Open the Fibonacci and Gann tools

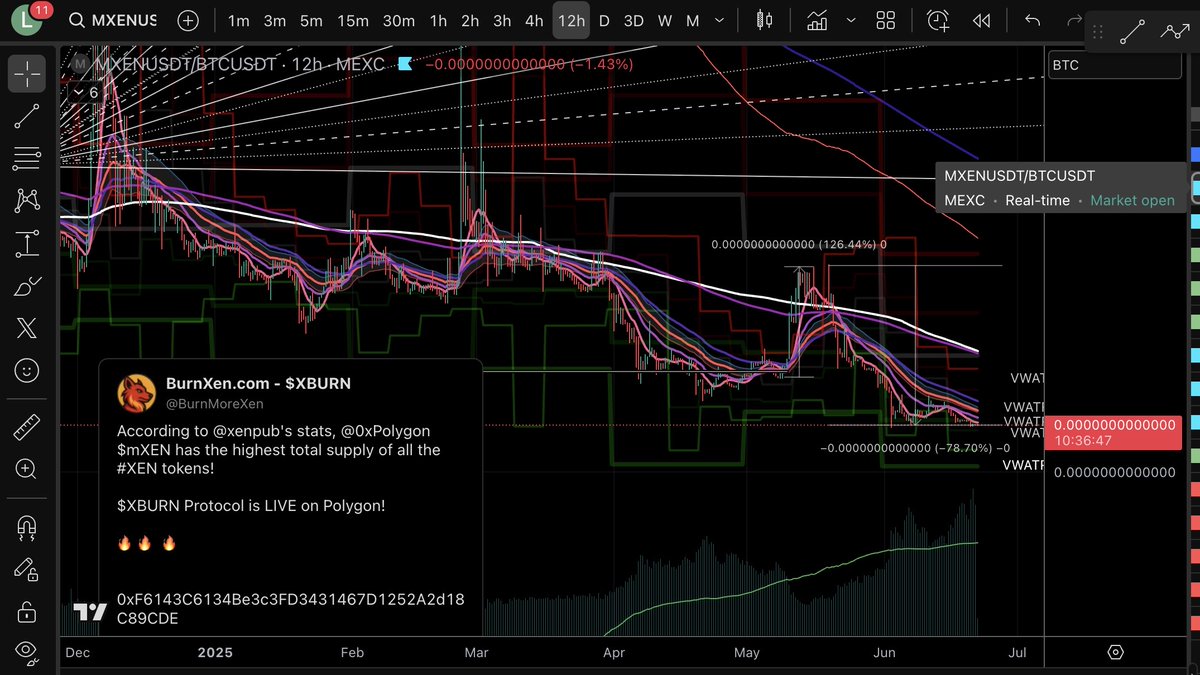click(27, 158)
